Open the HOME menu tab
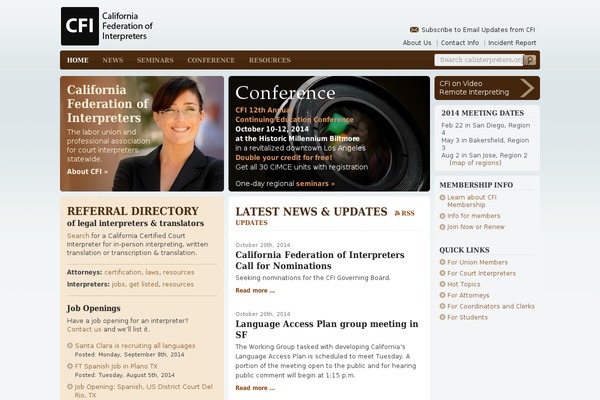 [78, 60]
